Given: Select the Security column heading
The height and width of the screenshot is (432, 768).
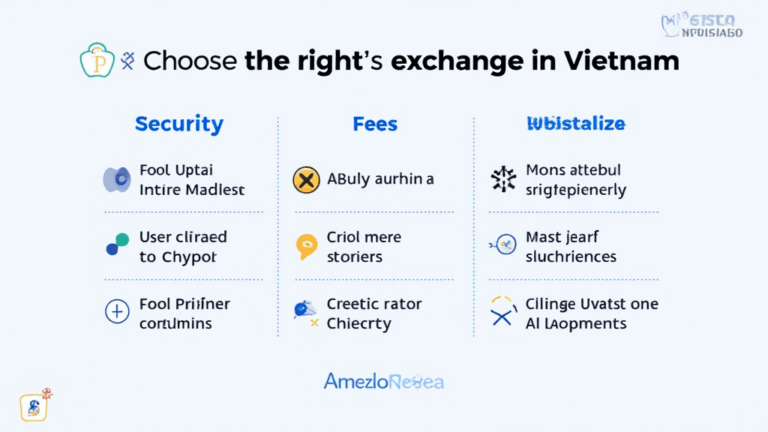Looking at the screenshot, I should (179, 124).
